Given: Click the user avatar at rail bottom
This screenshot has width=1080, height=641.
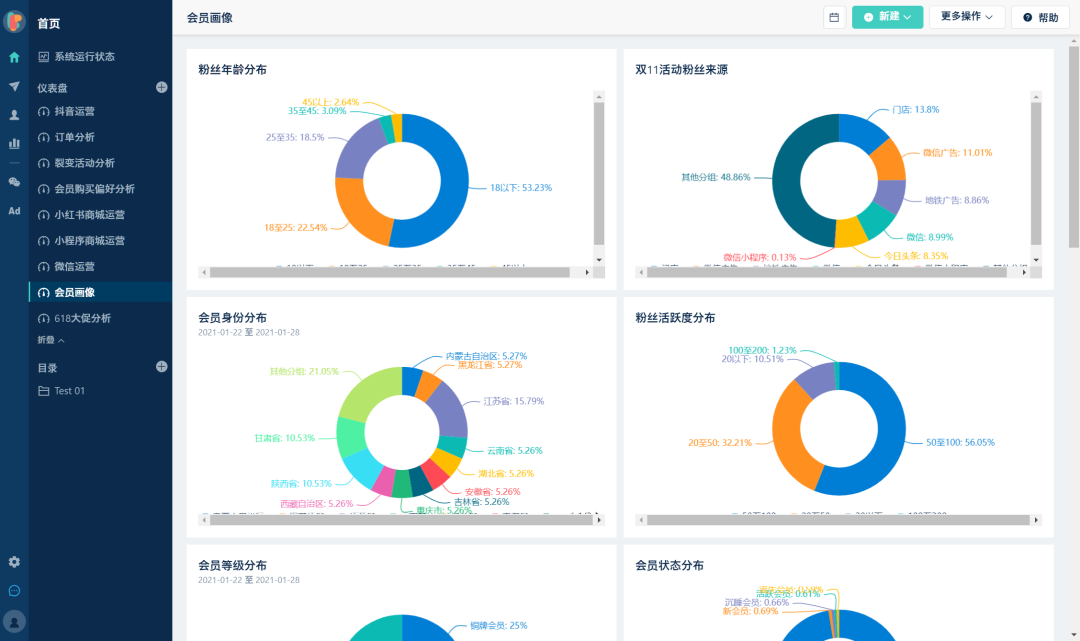Looking at the screenshot, I should (x=14, y=621).
